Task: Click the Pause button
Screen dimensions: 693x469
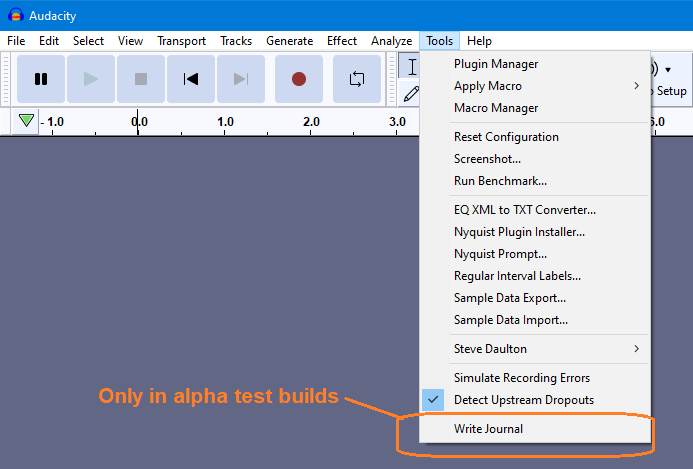Action: click(41, 79)
